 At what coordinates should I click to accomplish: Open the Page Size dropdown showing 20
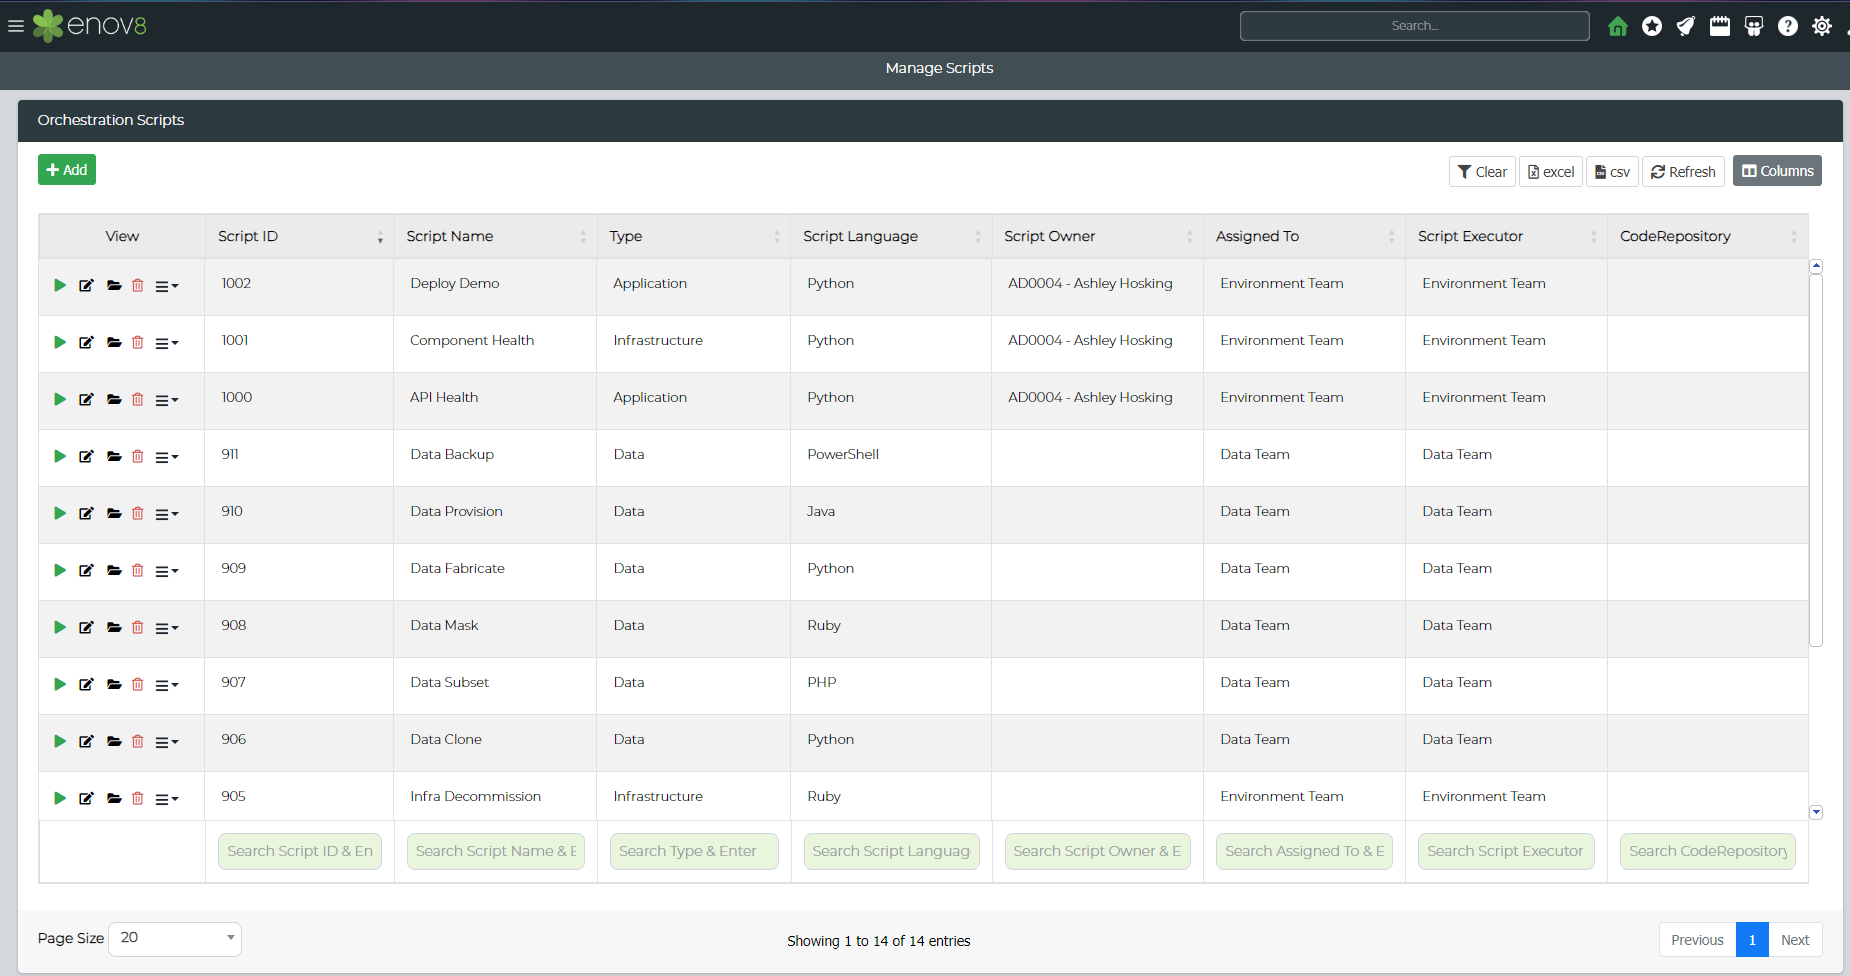pyautogui.click(x=175, y=938)
